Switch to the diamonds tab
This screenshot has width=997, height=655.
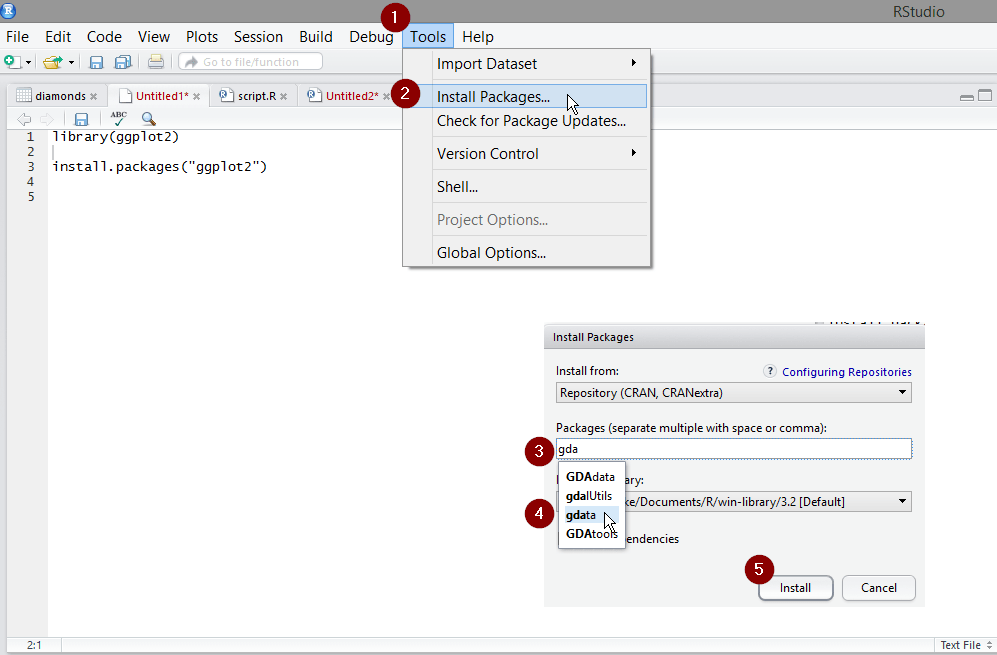point(60,96)
